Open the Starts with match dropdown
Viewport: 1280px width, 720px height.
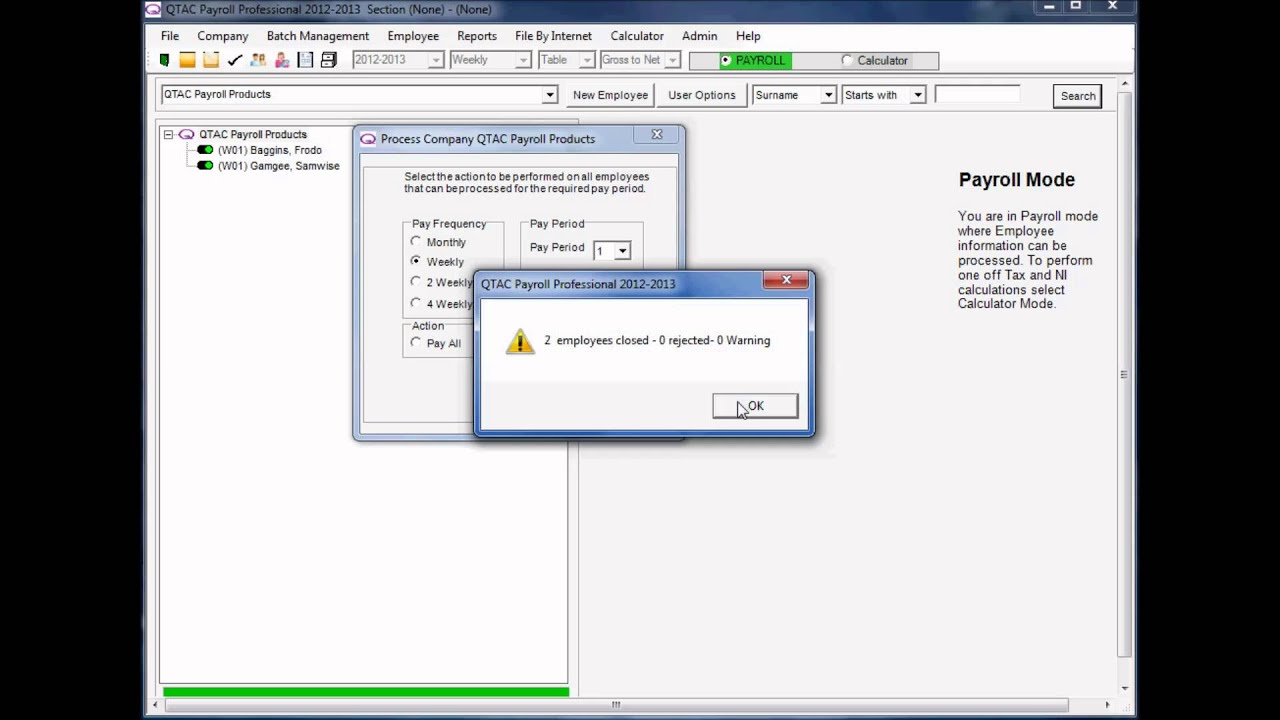(x=917, y=95)
